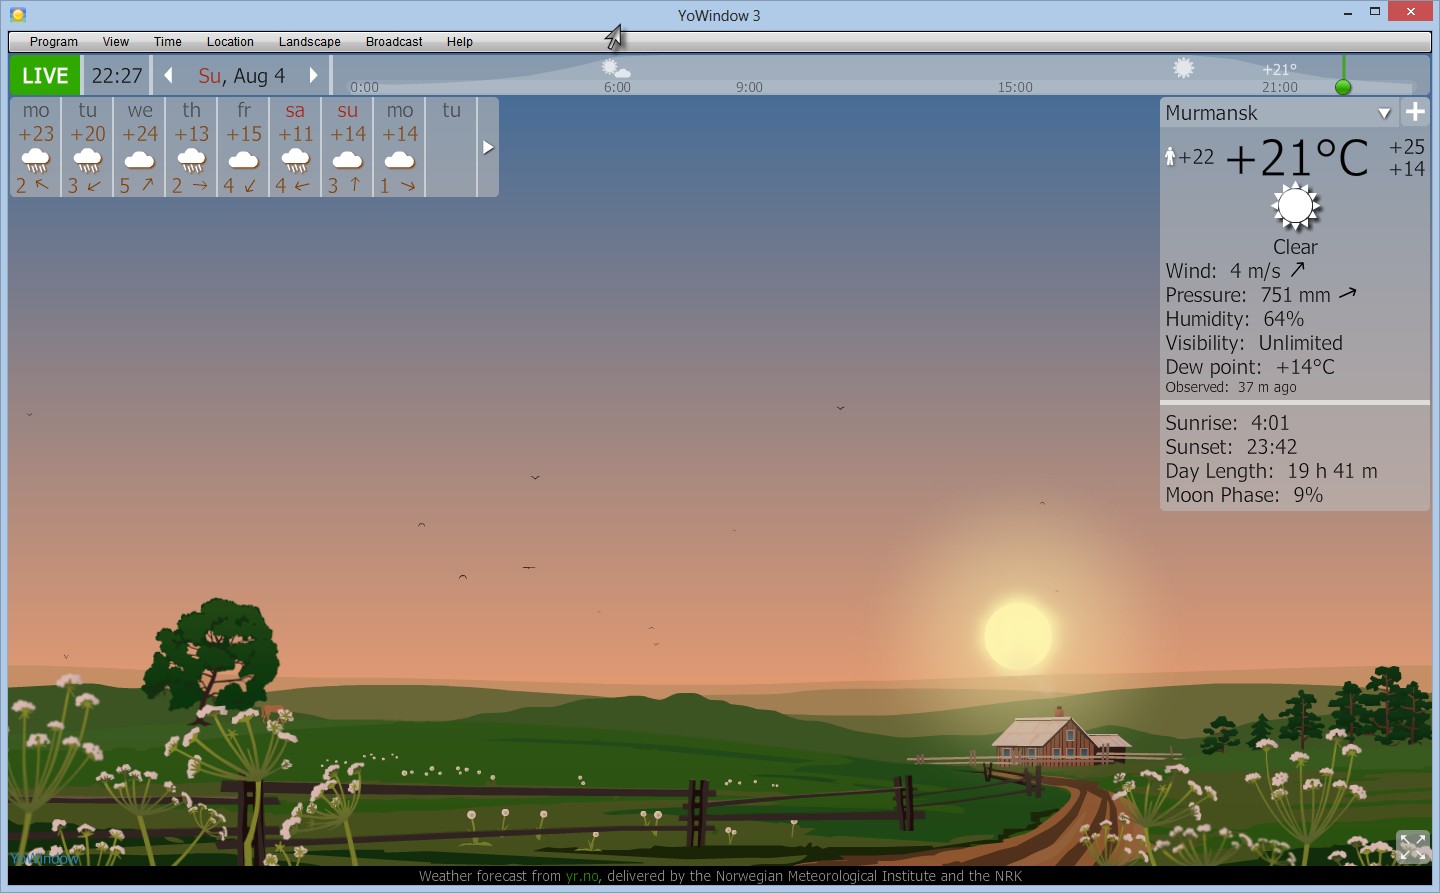
Task: Click the fullscreen expand icon
Action: [x=1412, y=847]
